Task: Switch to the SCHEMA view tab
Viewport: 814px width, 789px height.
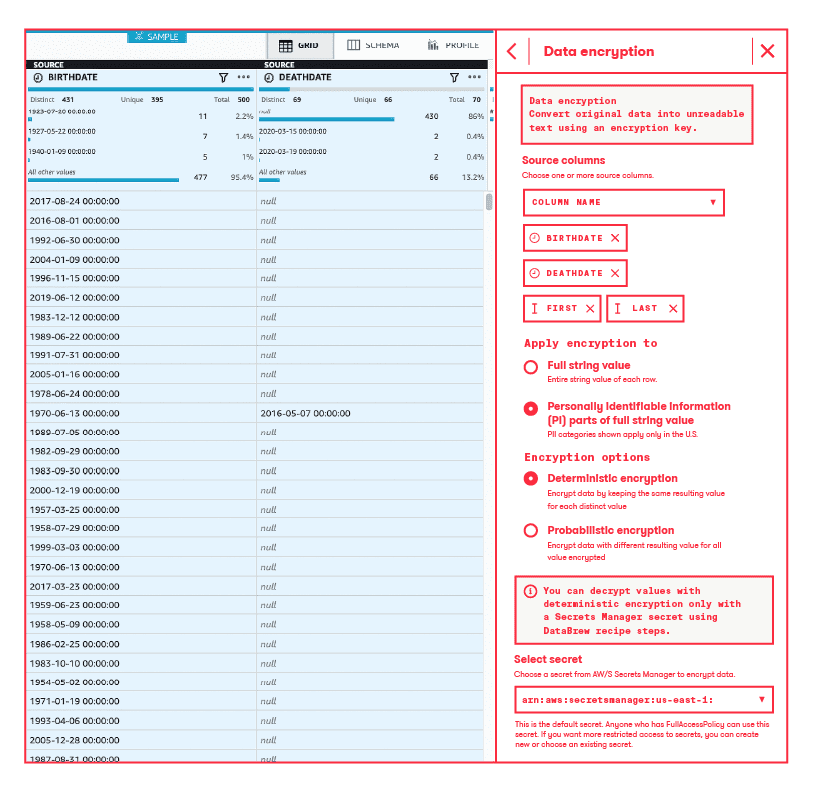Action: coord(373,46)
